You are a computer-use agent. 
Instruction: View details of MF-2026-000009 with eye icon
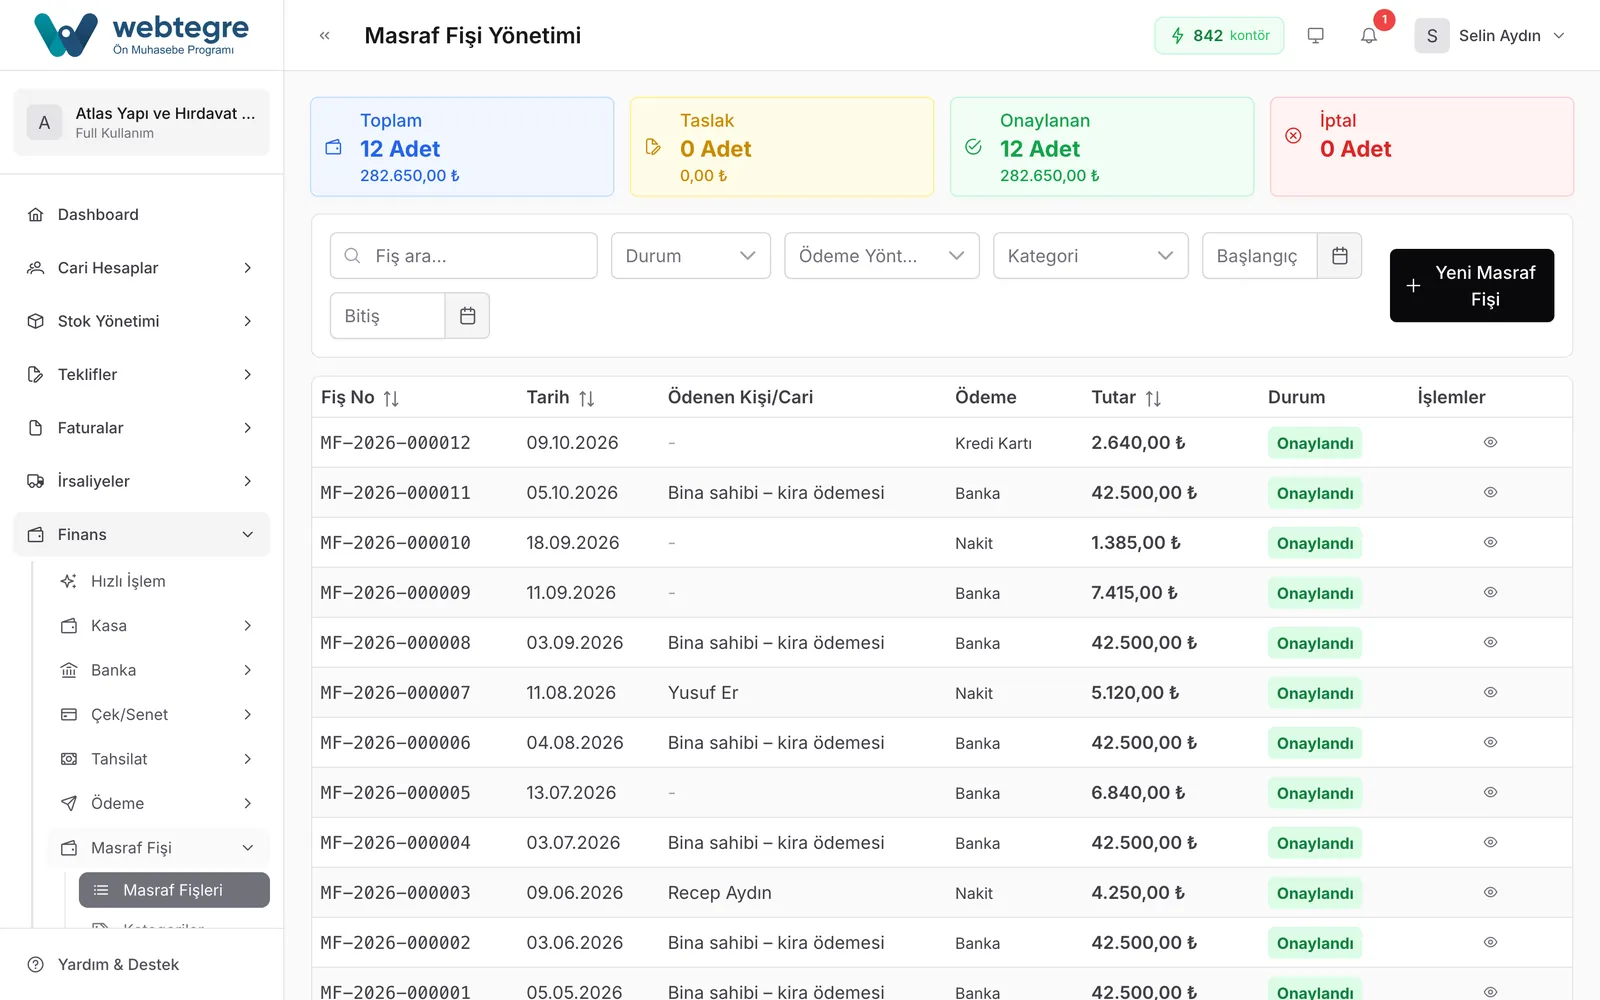pyautogui.click(x=1490, y=592)
